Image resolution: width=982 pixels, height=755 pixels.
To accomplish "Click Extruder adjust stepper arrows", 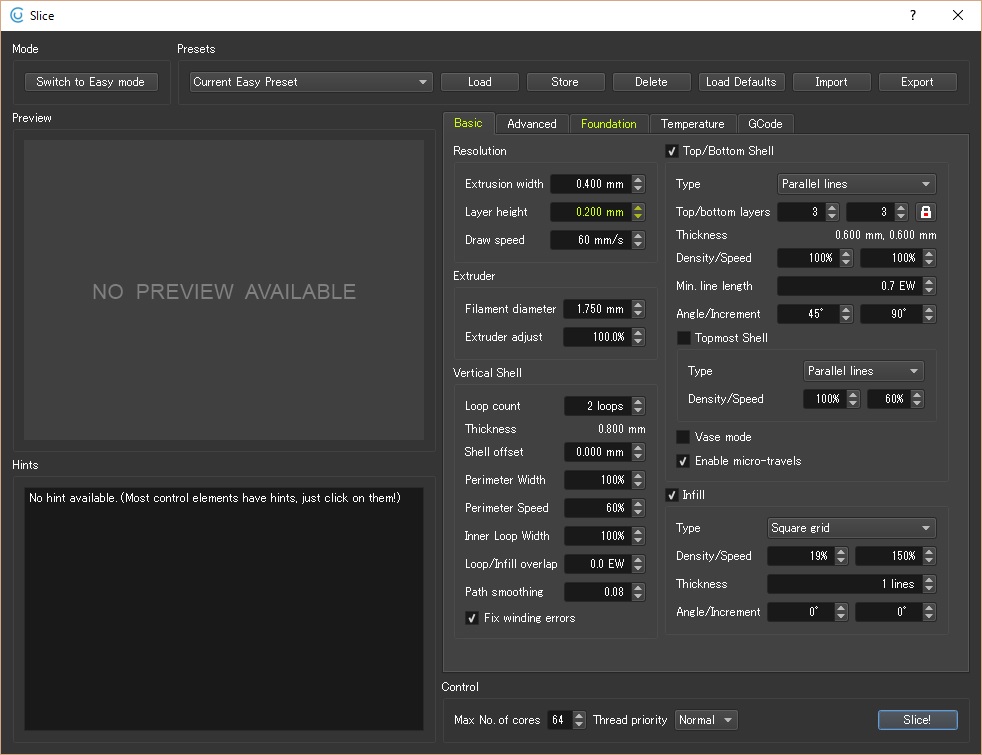I will 638,337.
